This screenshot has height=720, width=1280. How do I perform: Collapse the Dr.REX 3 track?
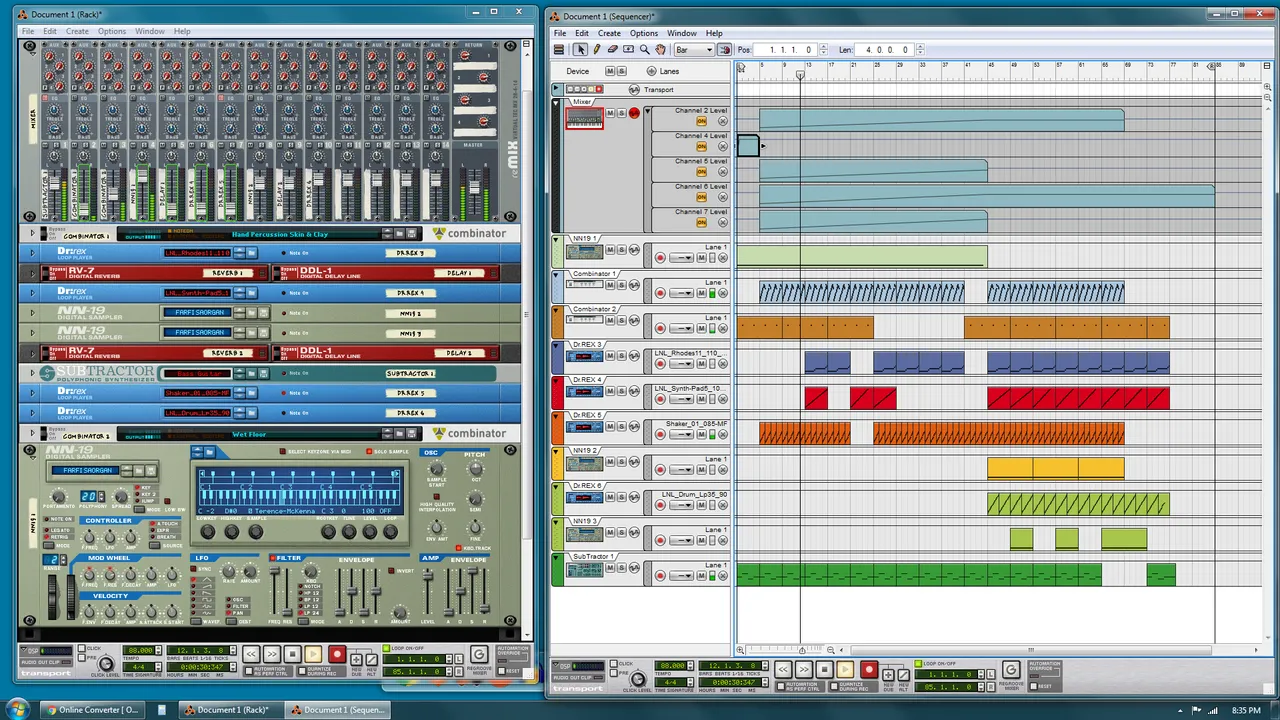point(556,346)
